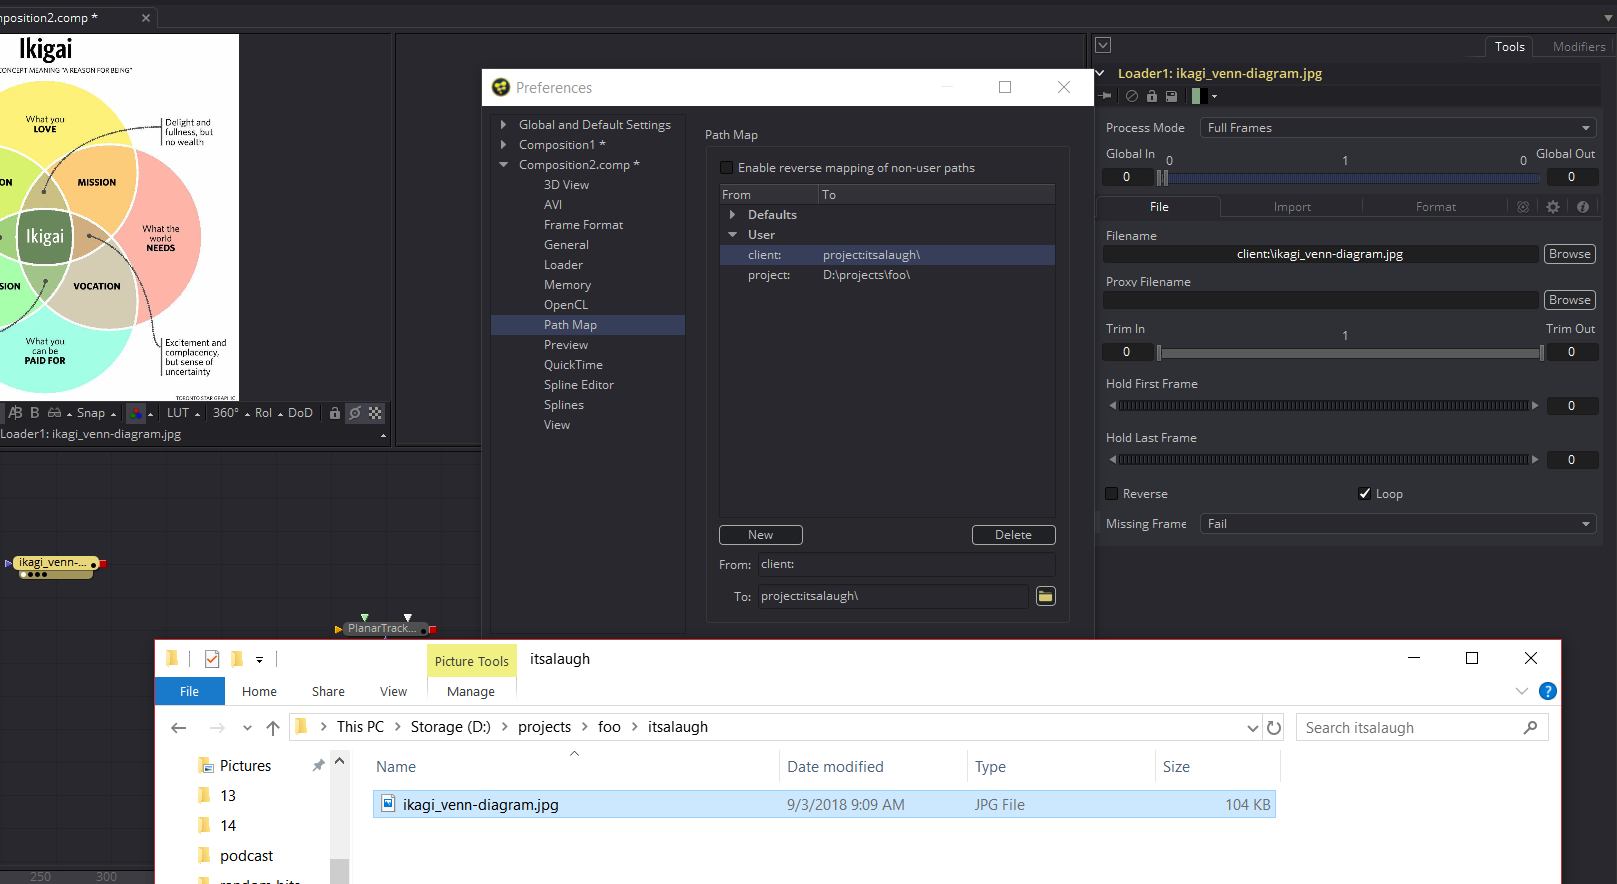Expand Composition1 preferences tree
This screenshot has width=1617, height=884.
(x=504, y=145)
